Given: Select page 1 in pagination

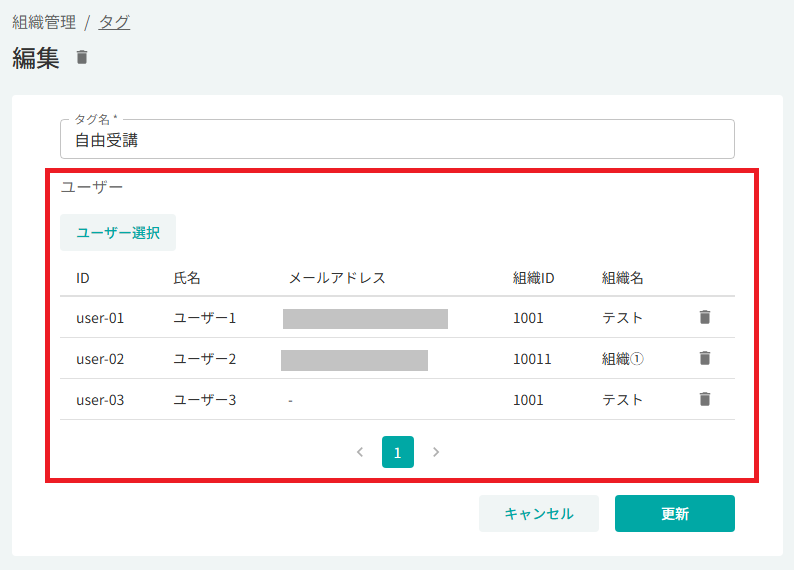Looking at the screenshot, I should (x=398, y=452).
